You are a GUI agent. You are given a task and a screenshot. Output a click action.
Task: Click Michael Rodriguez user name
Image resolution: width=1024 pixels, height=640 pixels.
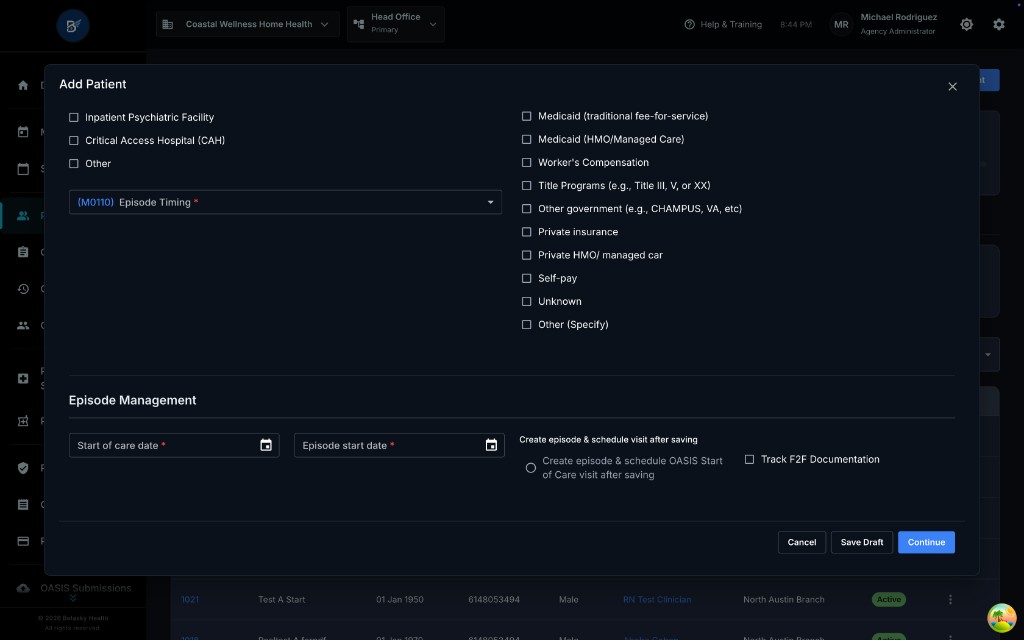(899, 17)
